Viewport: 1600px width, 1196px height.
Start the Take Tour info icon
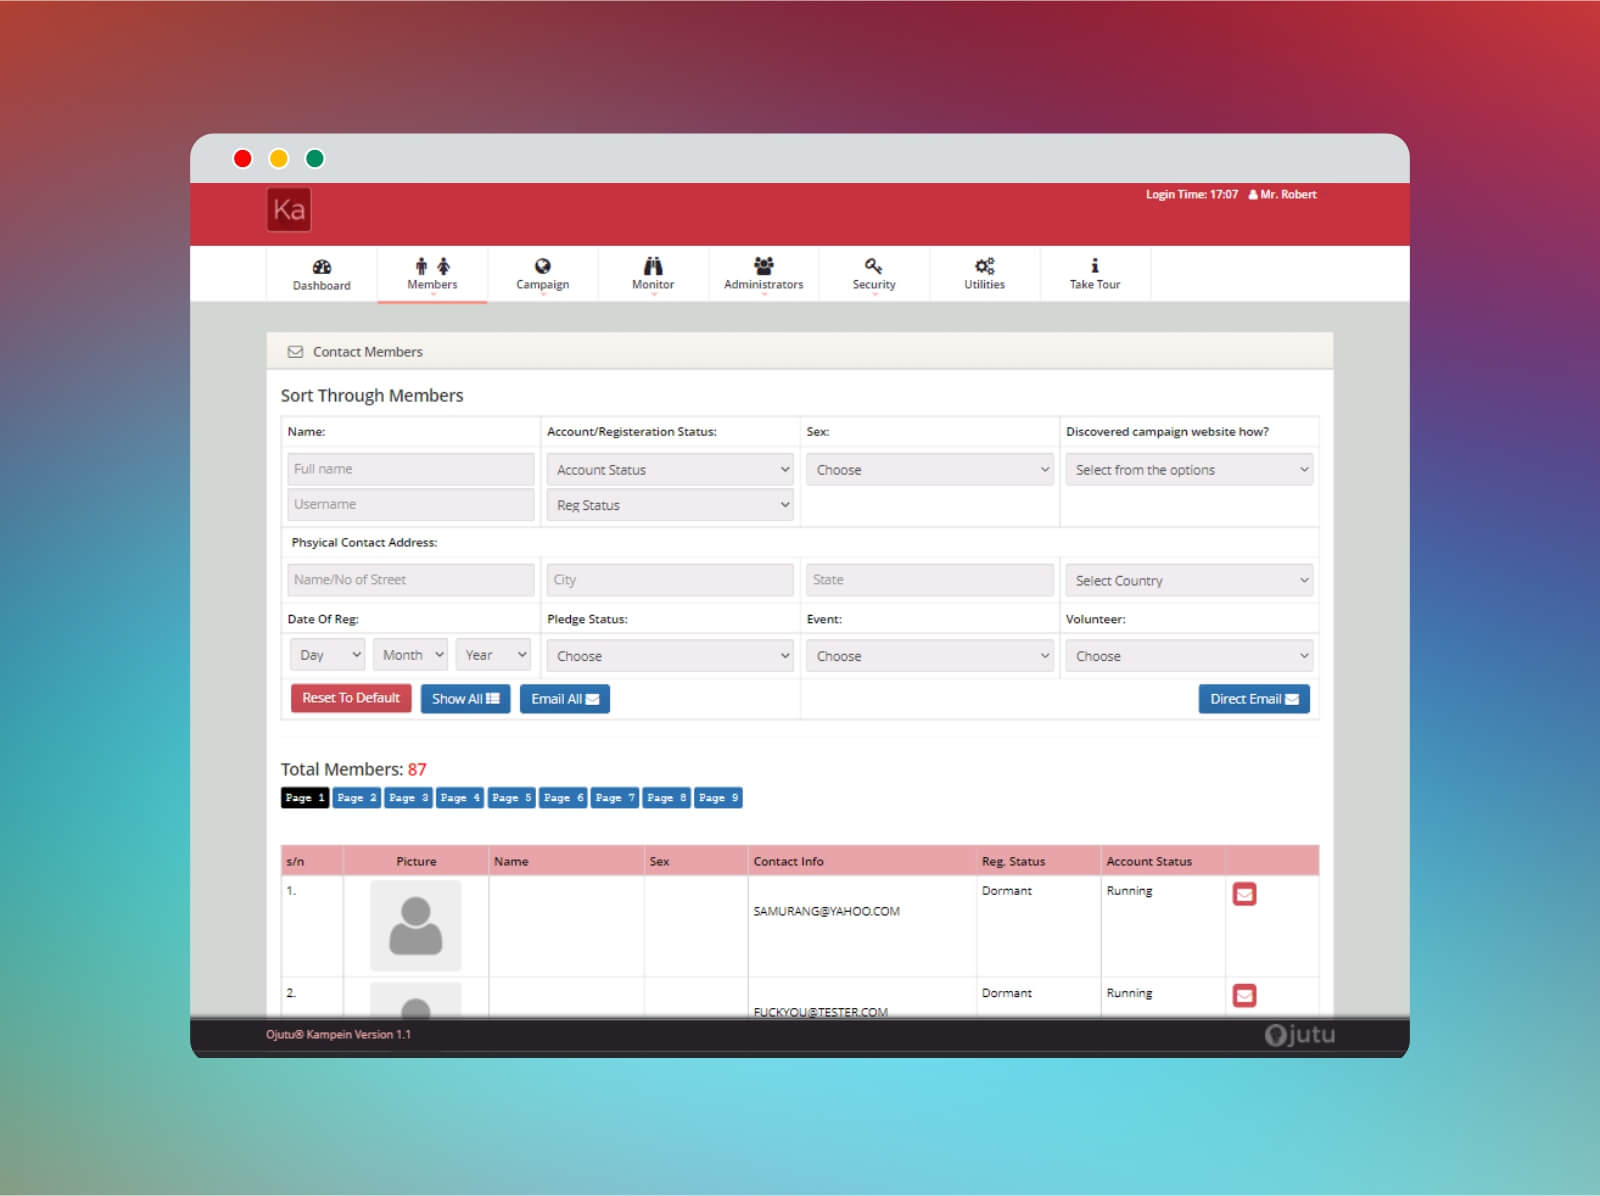click(1095, 265)
